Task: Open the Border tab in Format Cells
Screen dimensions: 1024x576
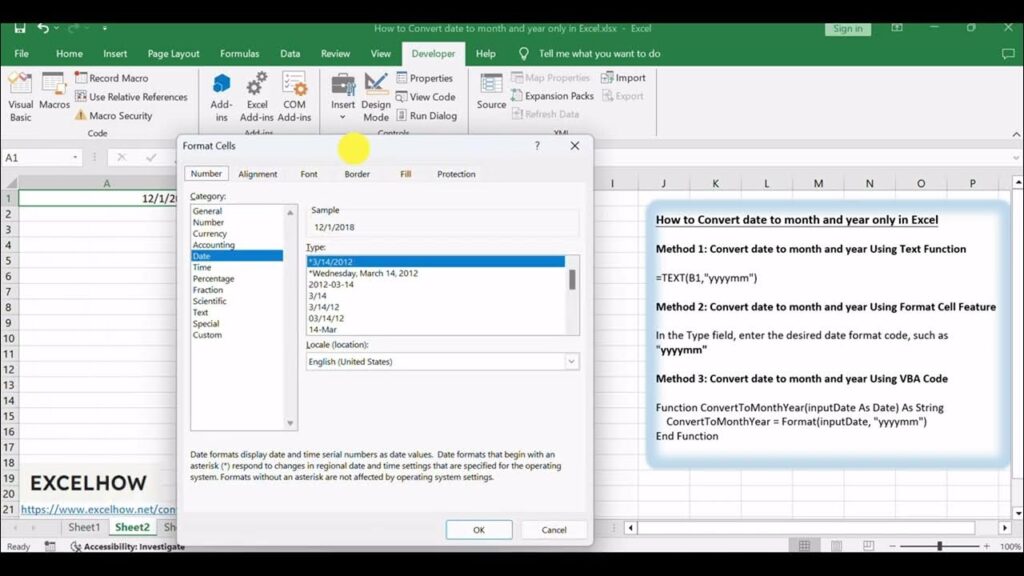Action: click(357, 174)
